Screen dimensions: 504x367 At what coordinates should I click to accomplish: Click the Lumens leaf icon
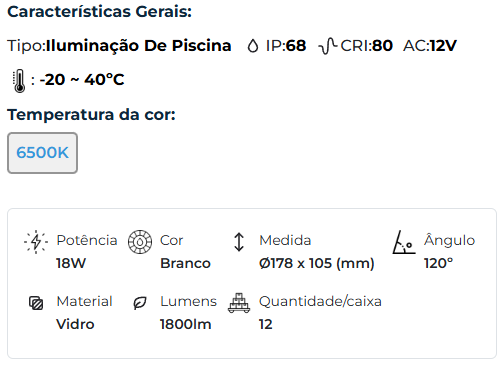pyautogui.click(x=140, y=303)
